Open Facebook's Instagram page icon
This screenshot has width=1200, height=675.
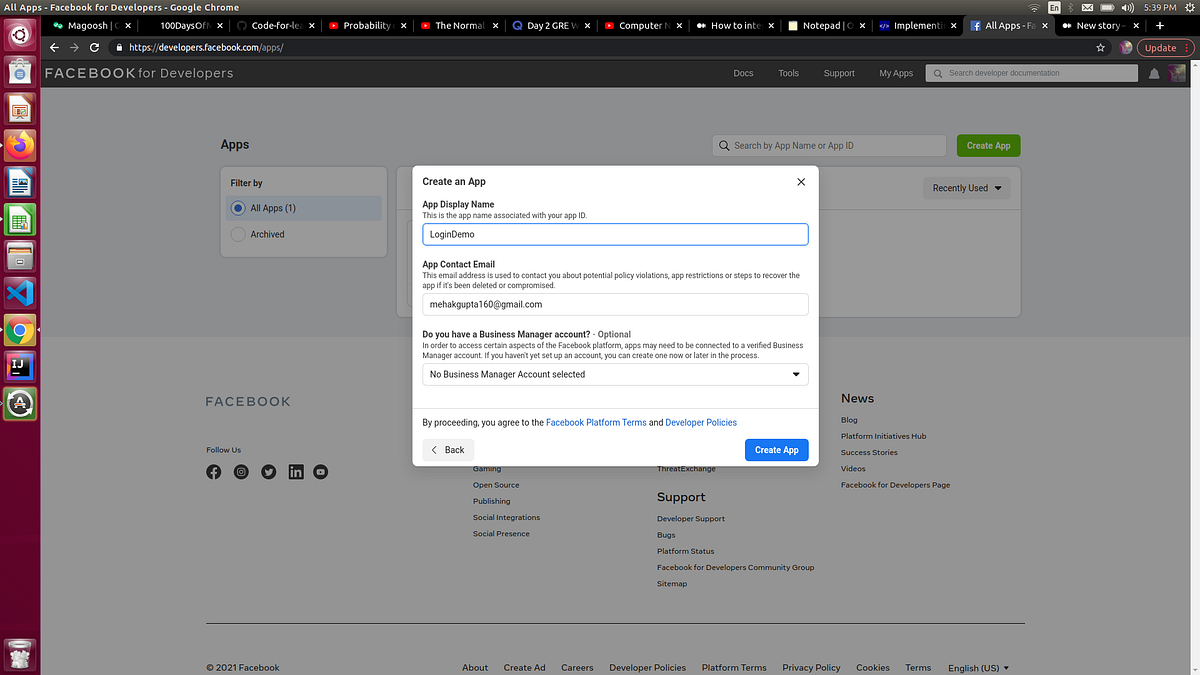click(x=240, y=471)
